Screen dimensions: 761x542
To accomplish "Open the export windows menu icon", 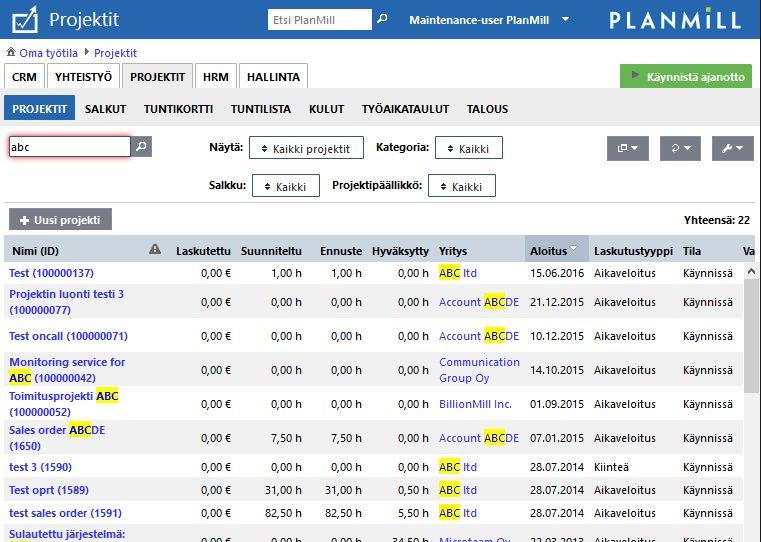I will 628,148.
